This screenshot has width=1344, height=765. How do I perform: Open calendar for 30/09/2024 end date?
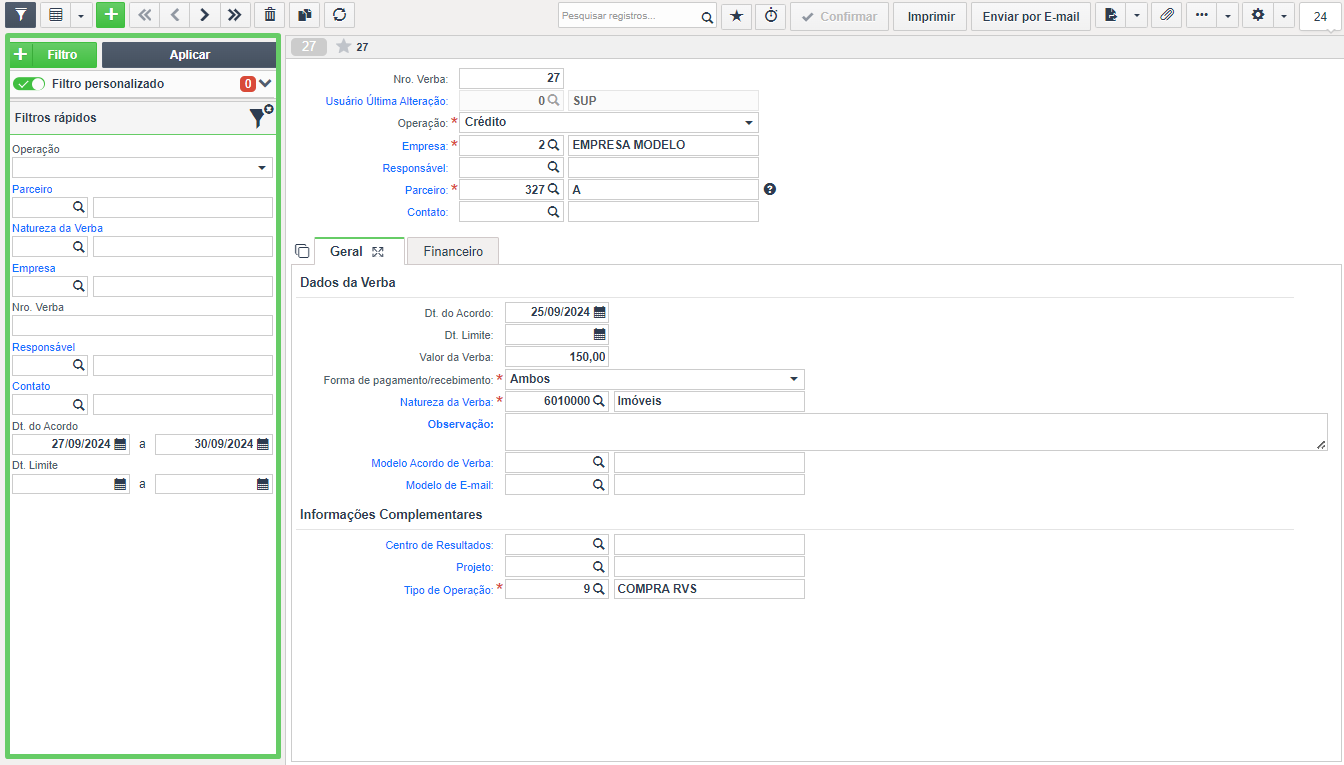pos(263,444)
